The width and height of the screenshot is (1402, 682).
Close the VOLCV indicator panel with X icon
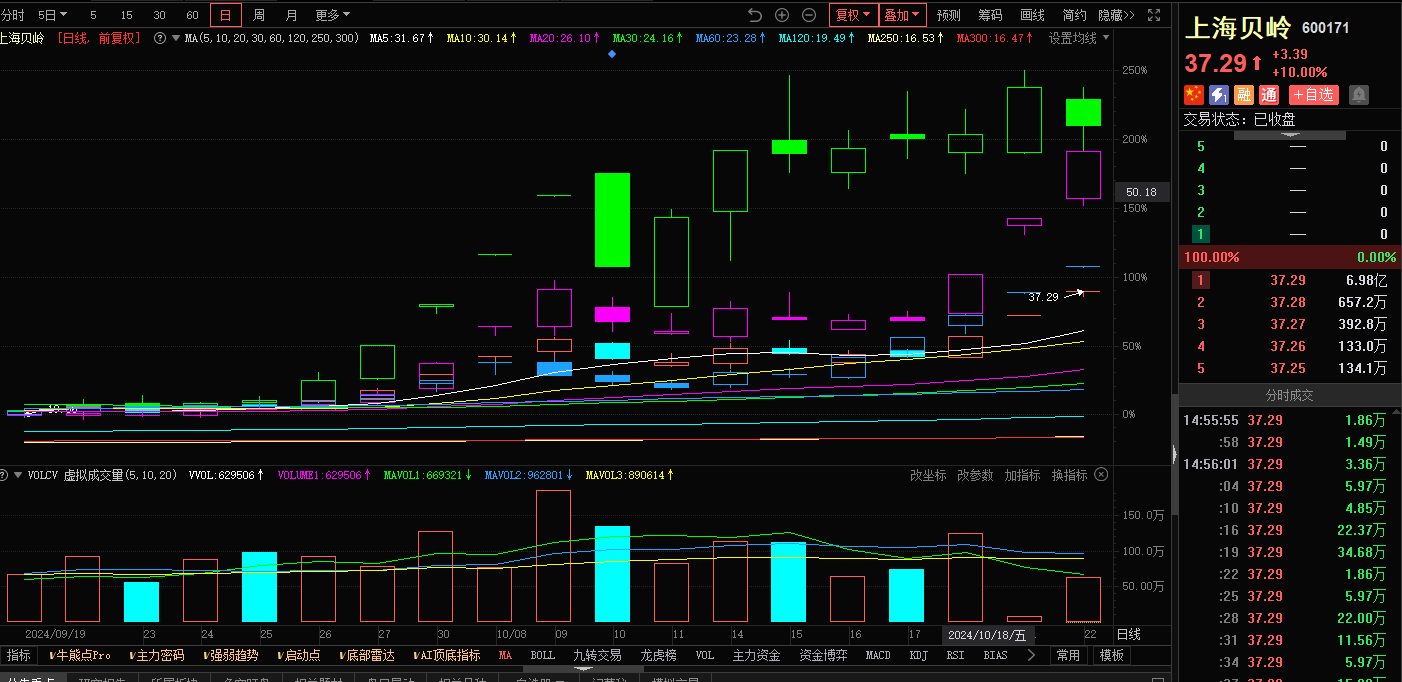1101,475
